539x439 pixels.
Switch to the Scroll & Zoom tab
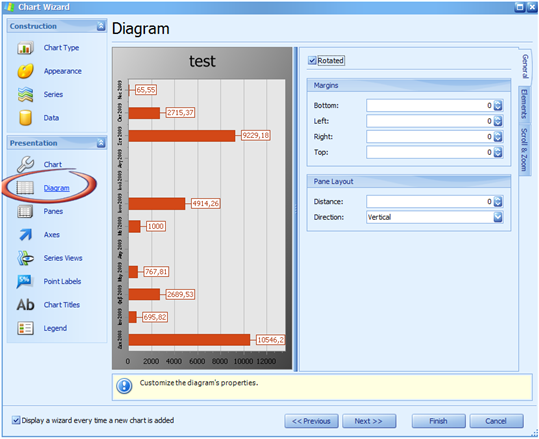pos(524,150)
